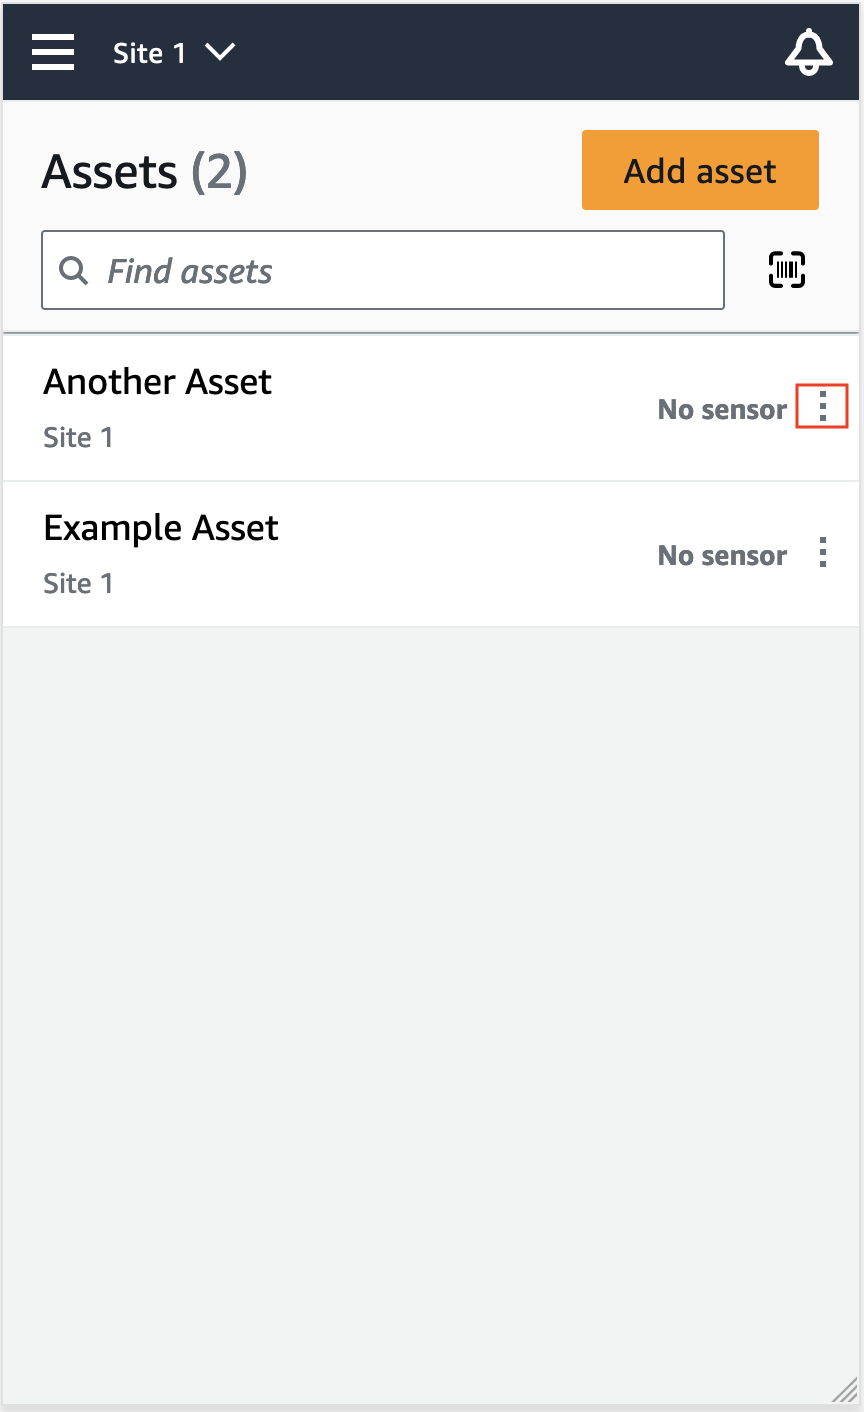864x1412 pixels.
Task: Select the Site 1 label under Another Asset
Action: pyautogui.click(x=78, y=437)
